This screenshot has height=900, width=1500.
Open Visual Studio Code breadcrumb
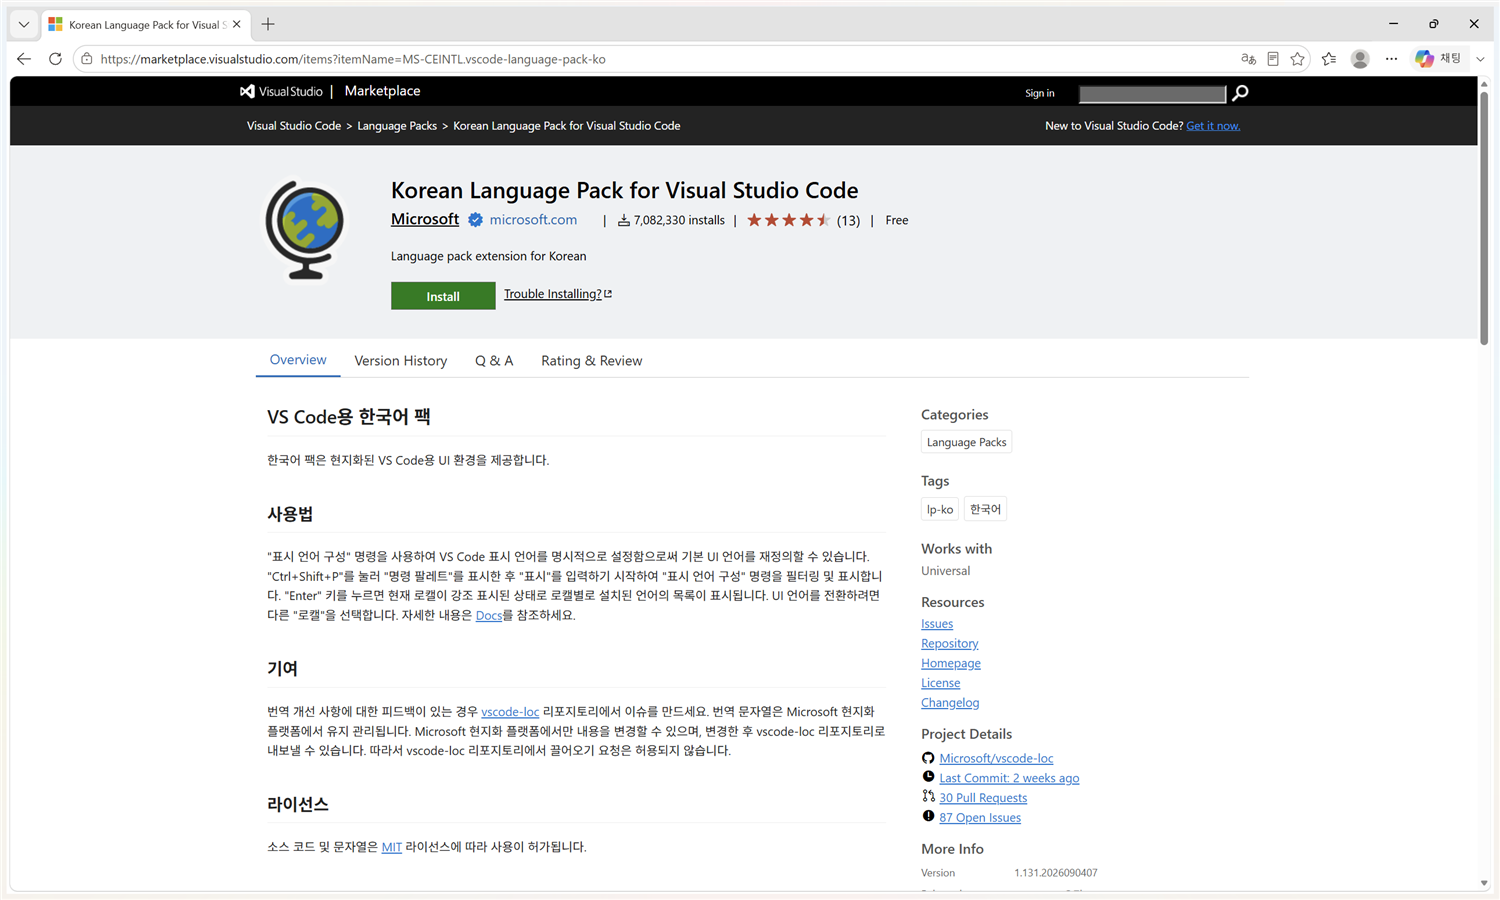[x=294, y=126]
